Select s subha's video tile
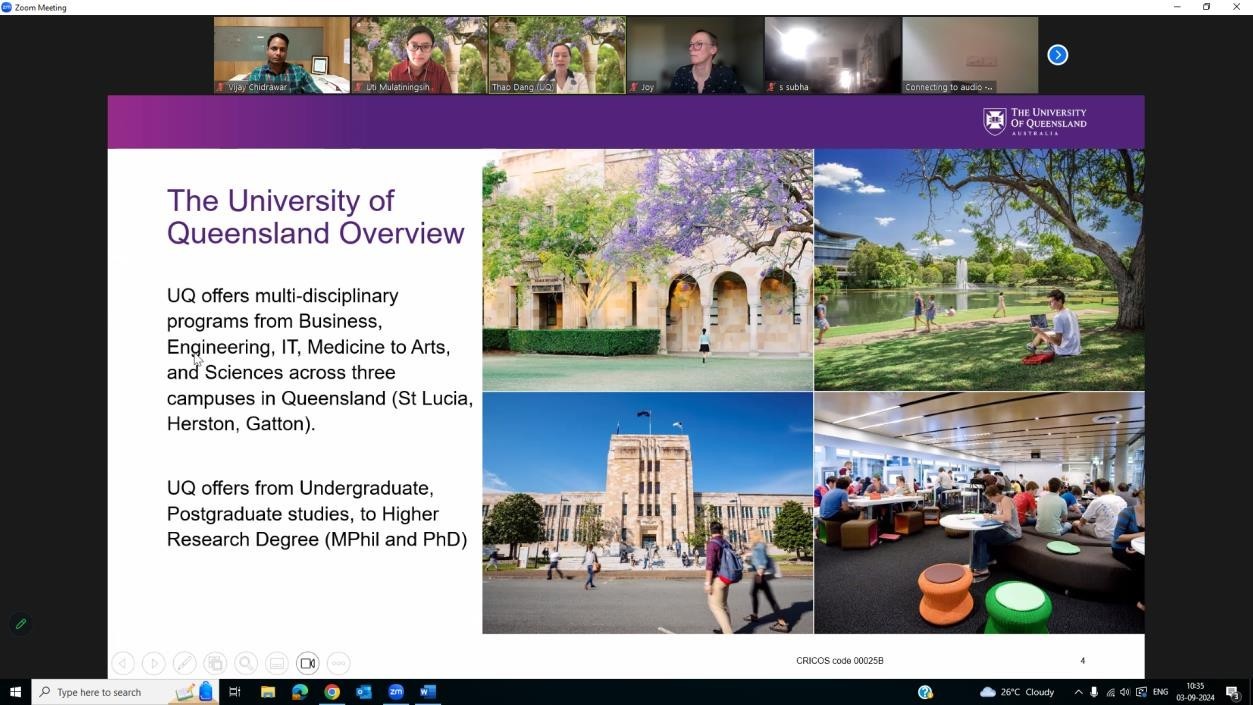1253x705 pixels. 832,55
